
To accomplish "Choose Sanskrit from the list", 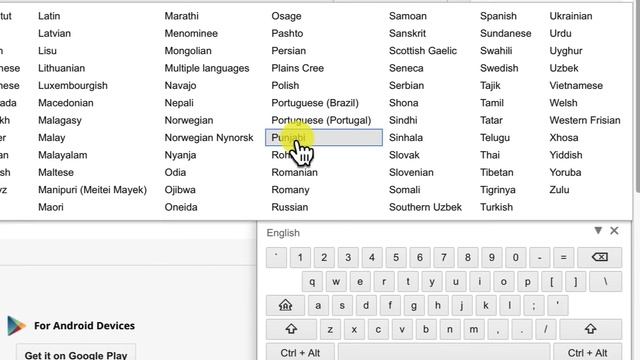I will 407,33.
